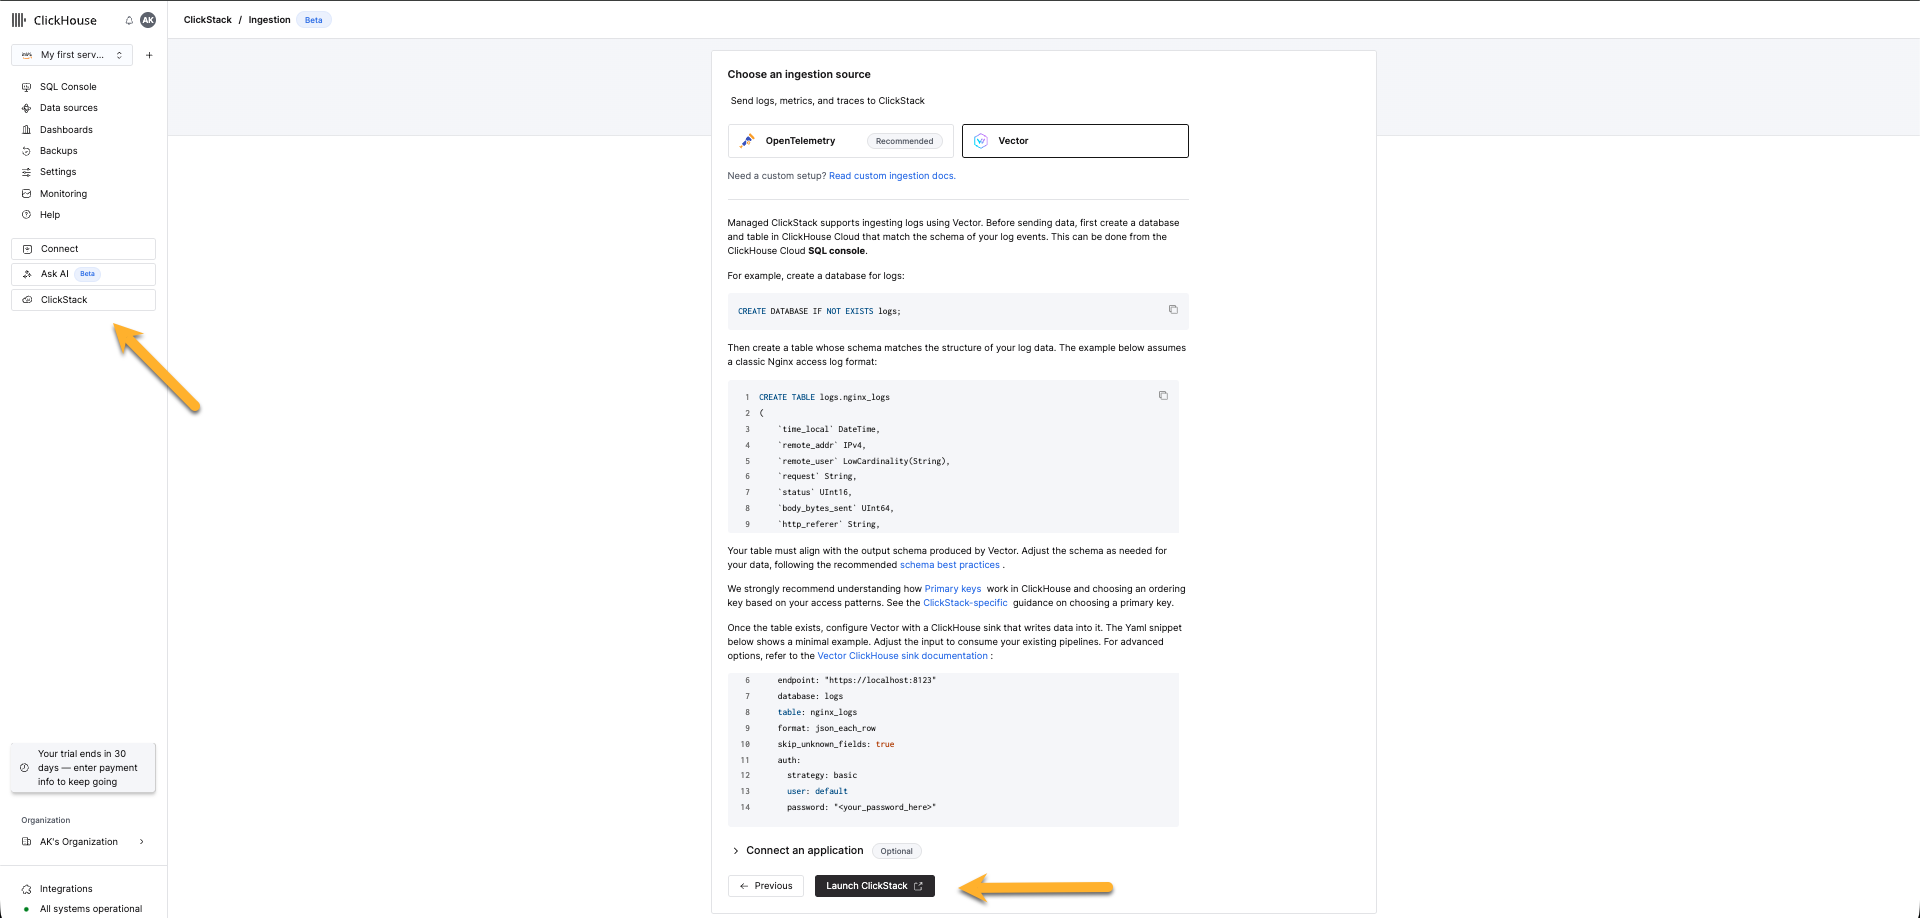Screen dimensions: 1920x918
Task: Click the Backups icon
Action: (26, 150)
